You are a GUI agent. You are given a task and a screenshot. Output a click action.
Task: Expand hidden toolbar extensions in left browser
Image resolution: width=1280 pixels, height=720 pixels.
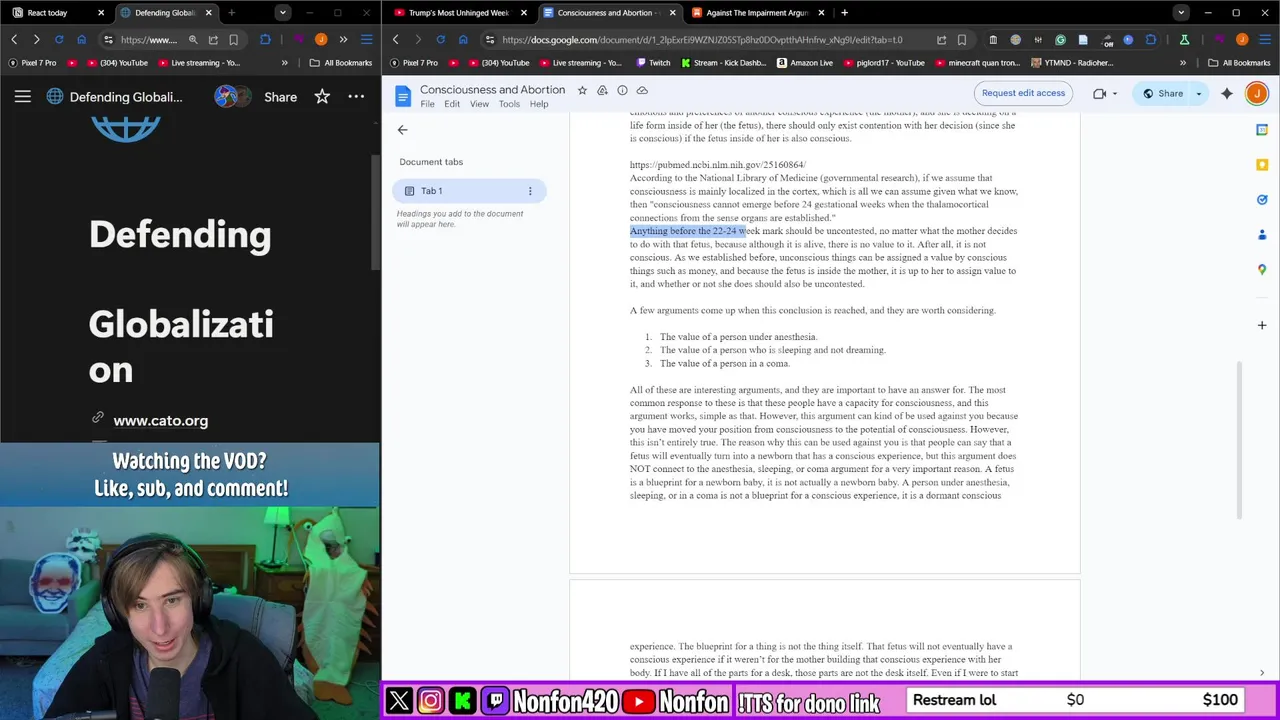pos(343,40)
